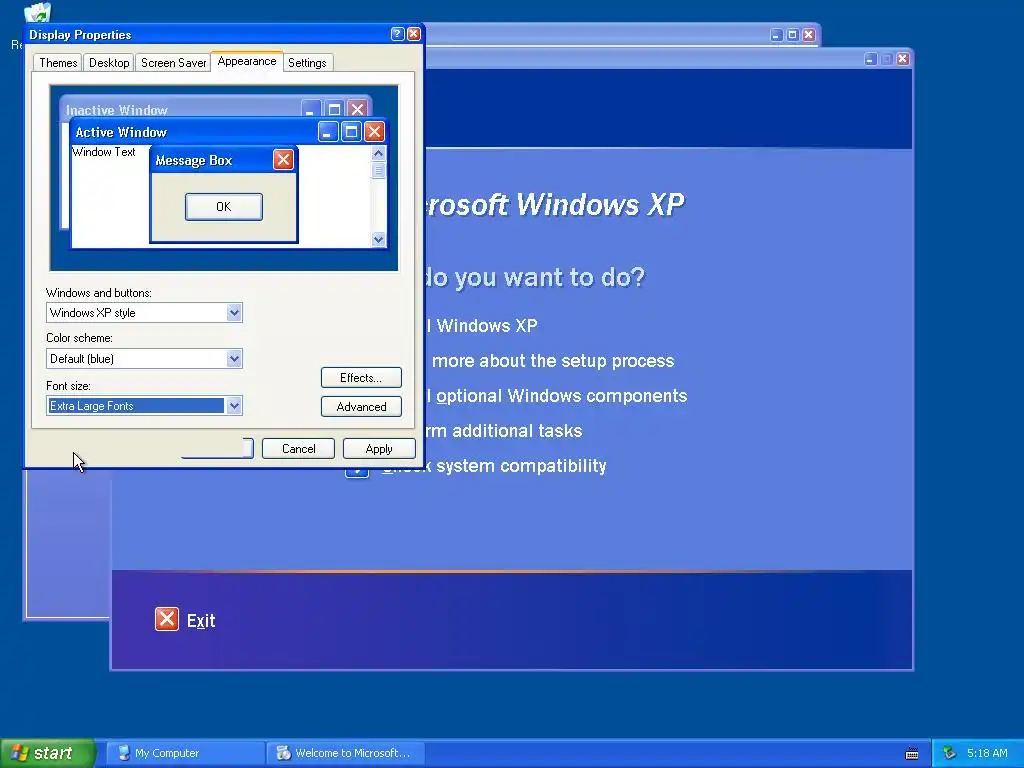
Task: Close the Display Properties dialog
Action: point(414,34)
